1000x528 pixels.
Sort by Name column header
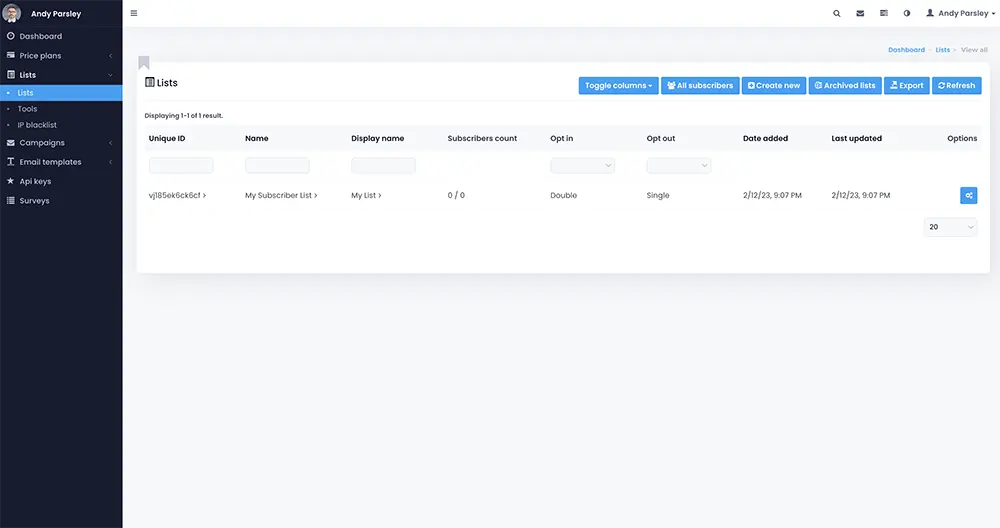point(257,138)
